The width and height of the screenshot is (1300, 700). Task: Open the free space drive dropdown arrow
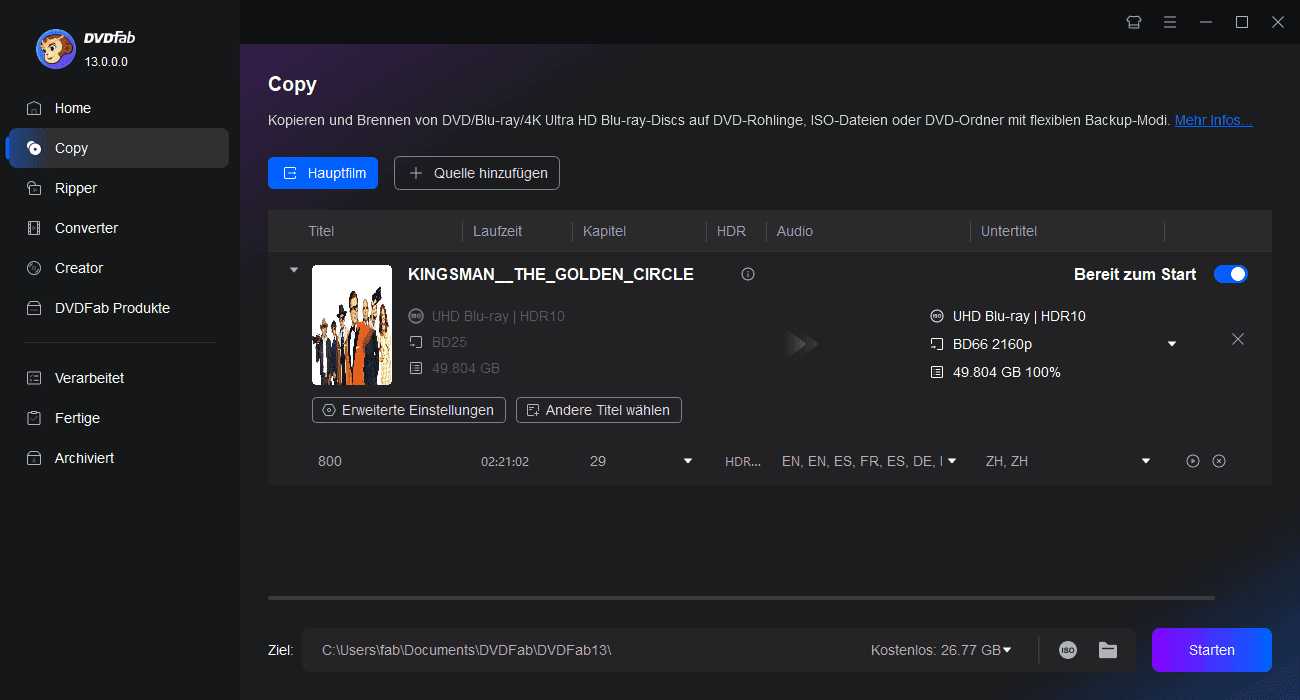(x=1007, y=650)
